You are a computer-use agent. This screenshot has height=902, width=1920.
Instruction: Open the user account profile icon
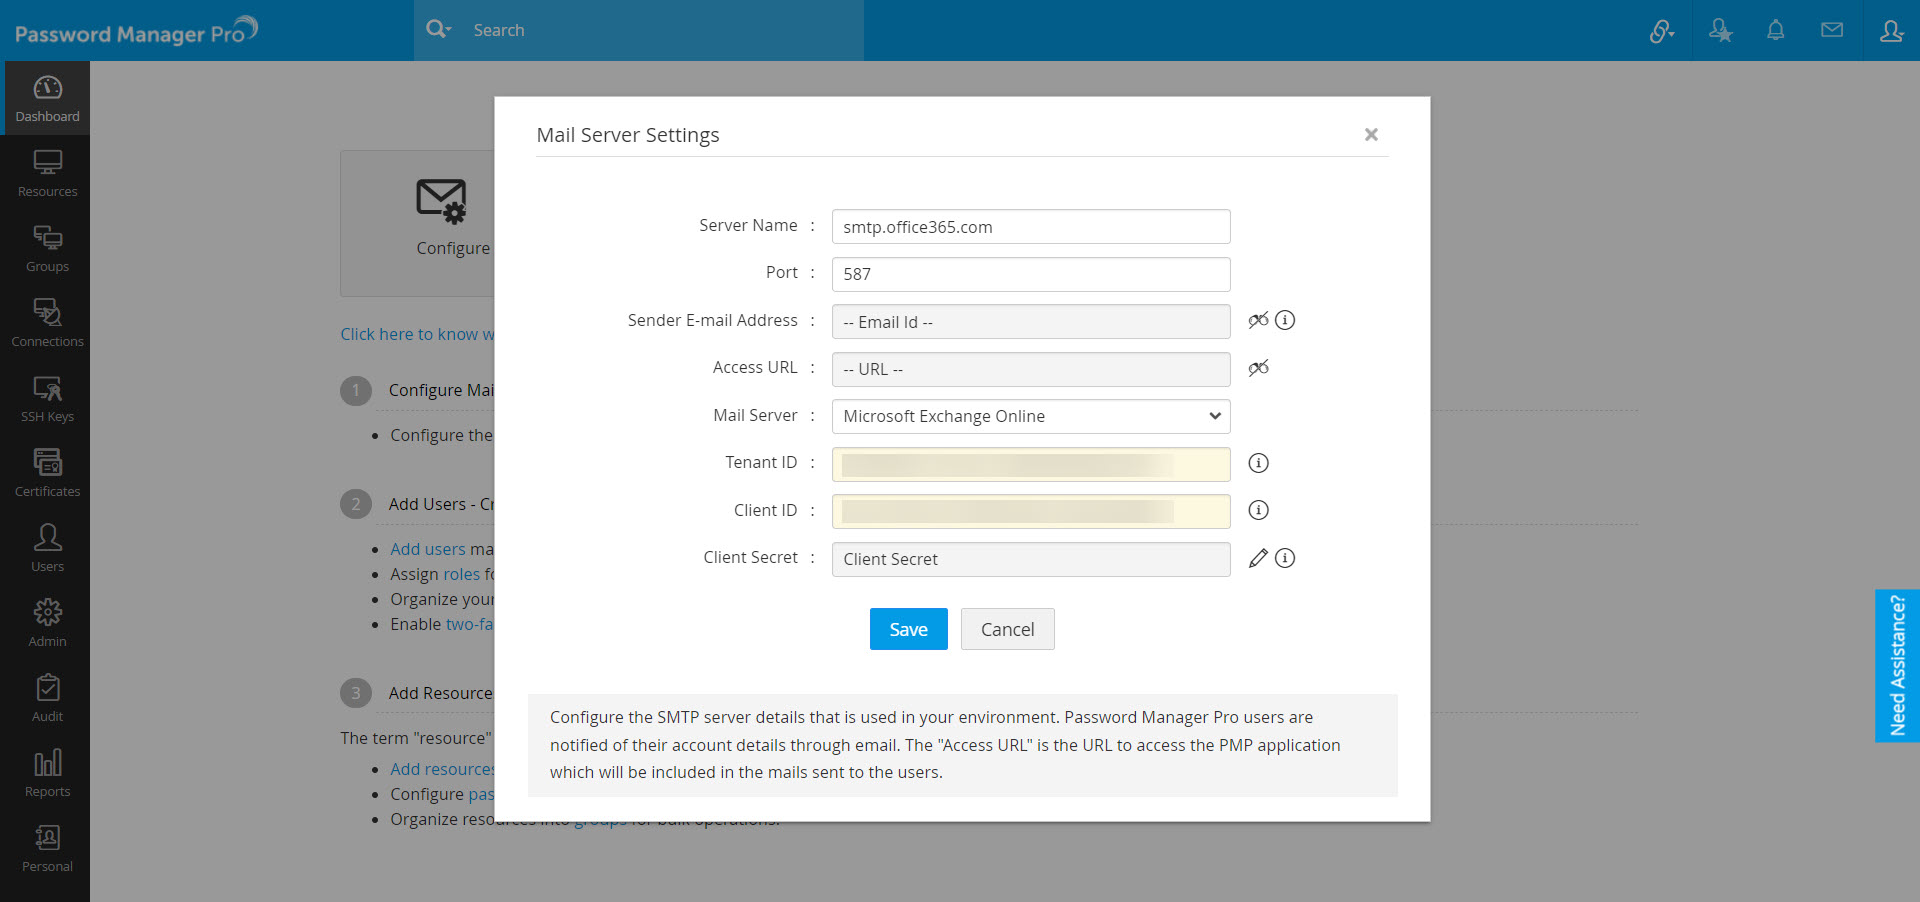pyautogui.click(x=1890, y=30)
